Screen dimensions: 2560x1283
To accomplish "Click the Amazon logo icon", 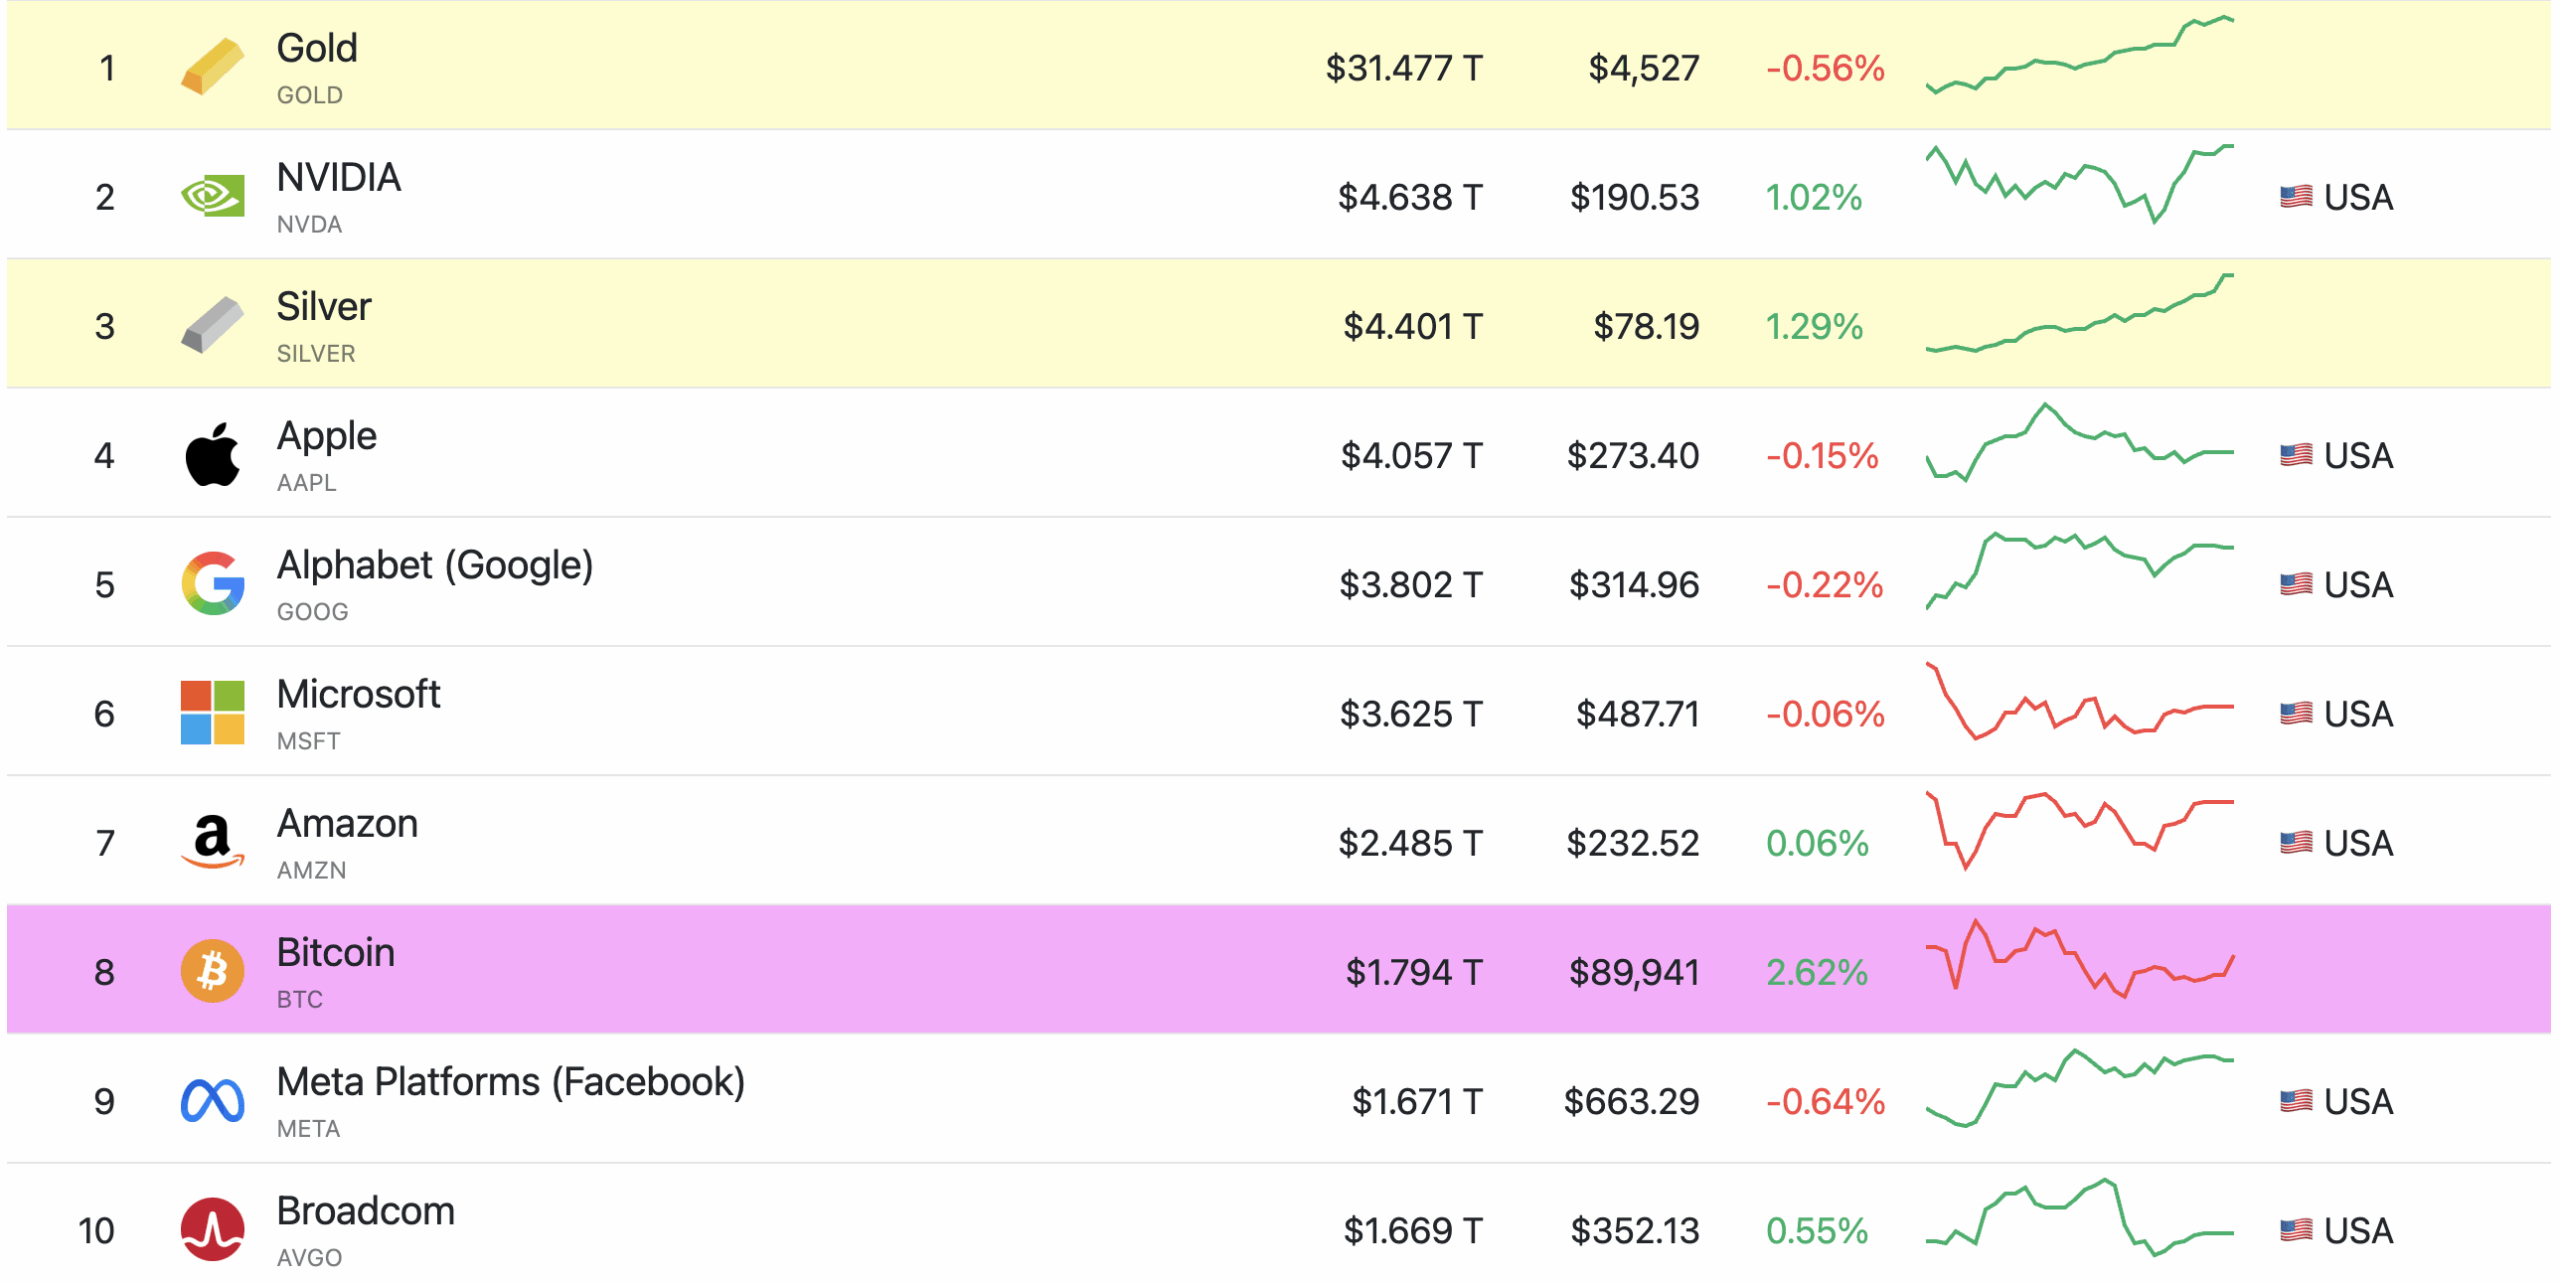I will point(212,842).
